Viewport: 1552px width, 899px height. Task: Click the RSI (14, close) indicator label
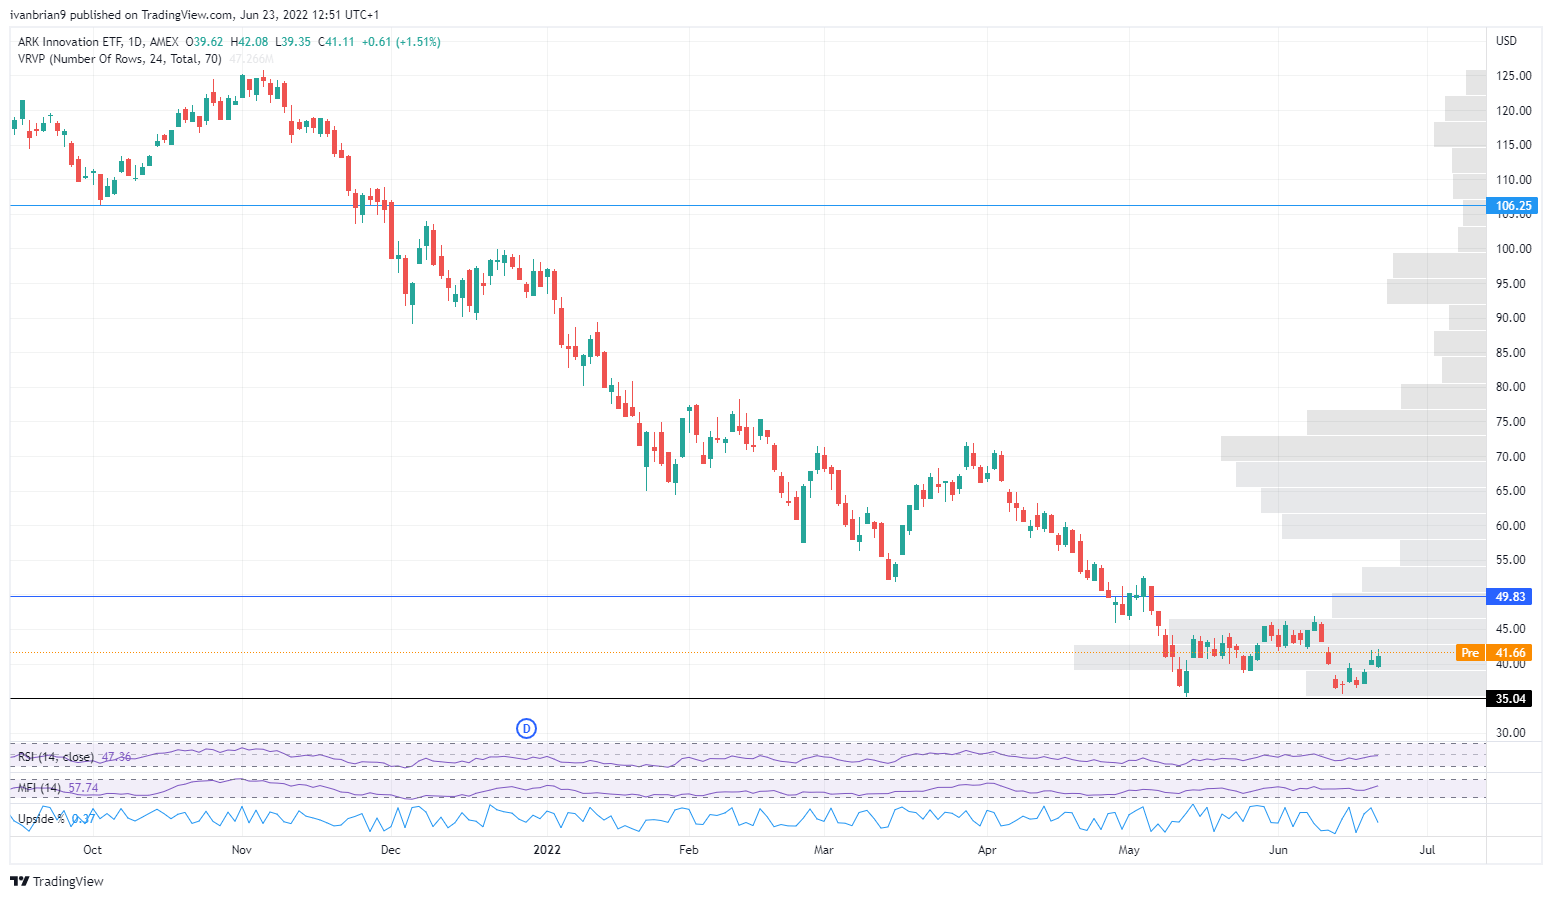pyautogui.click(x=56, y=757)
